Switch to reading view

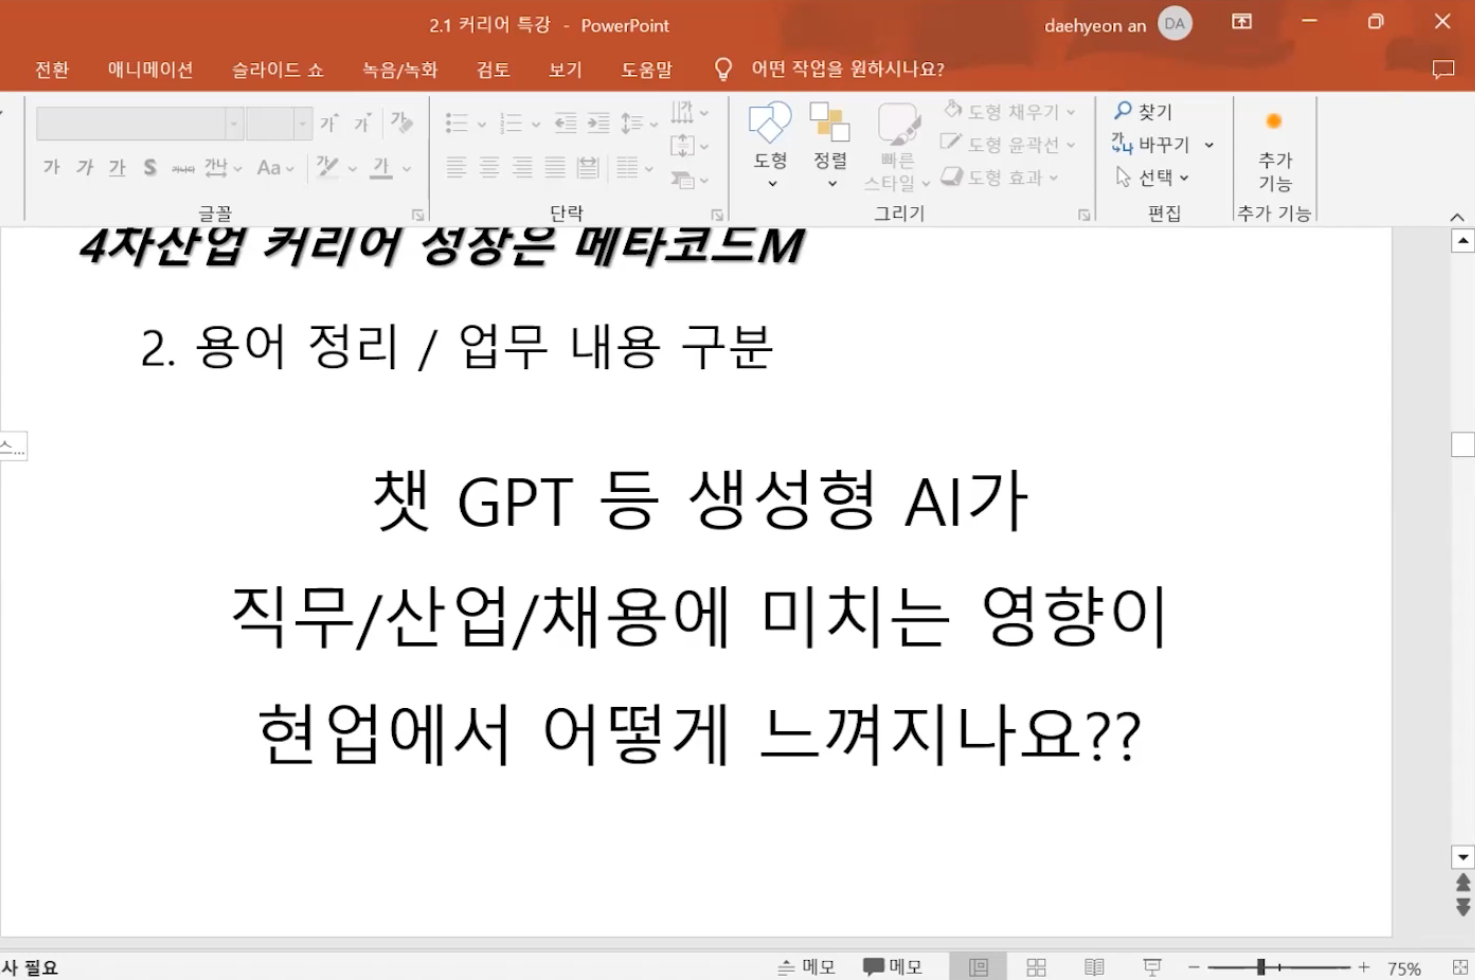(1094, 967)
